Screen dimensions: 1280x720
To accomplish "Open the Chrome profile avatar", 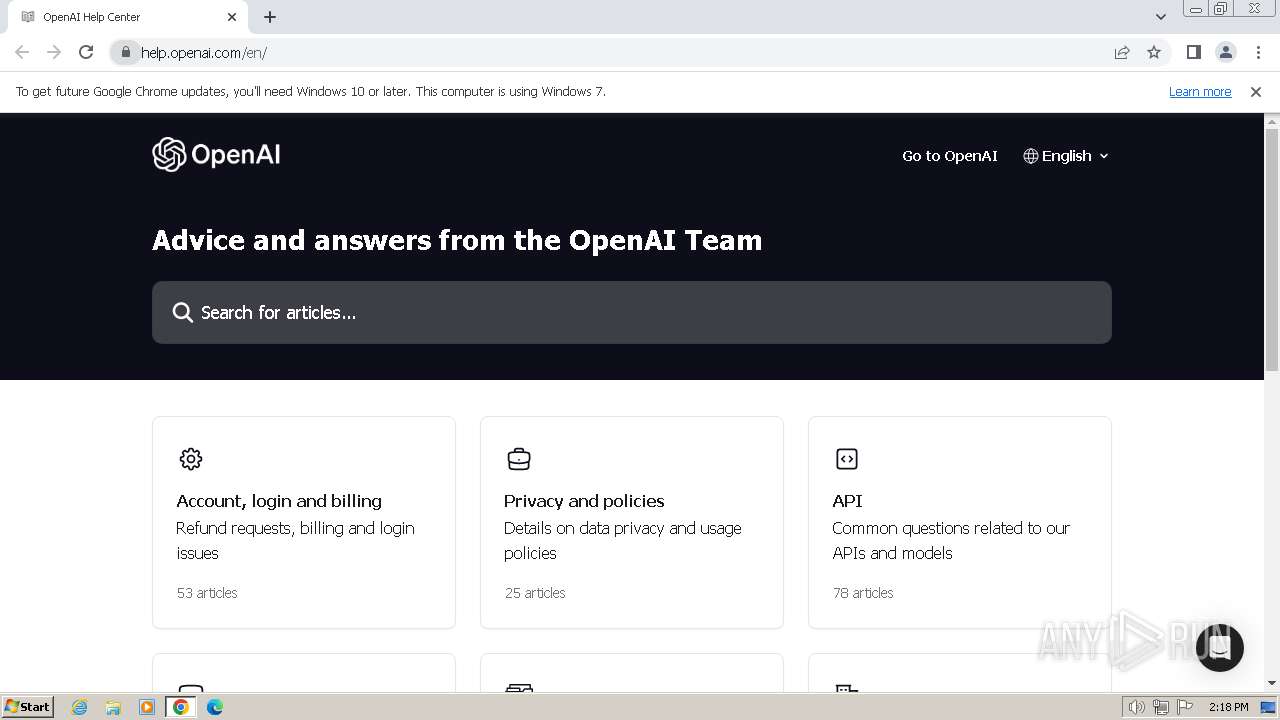I will point(1226,52).
